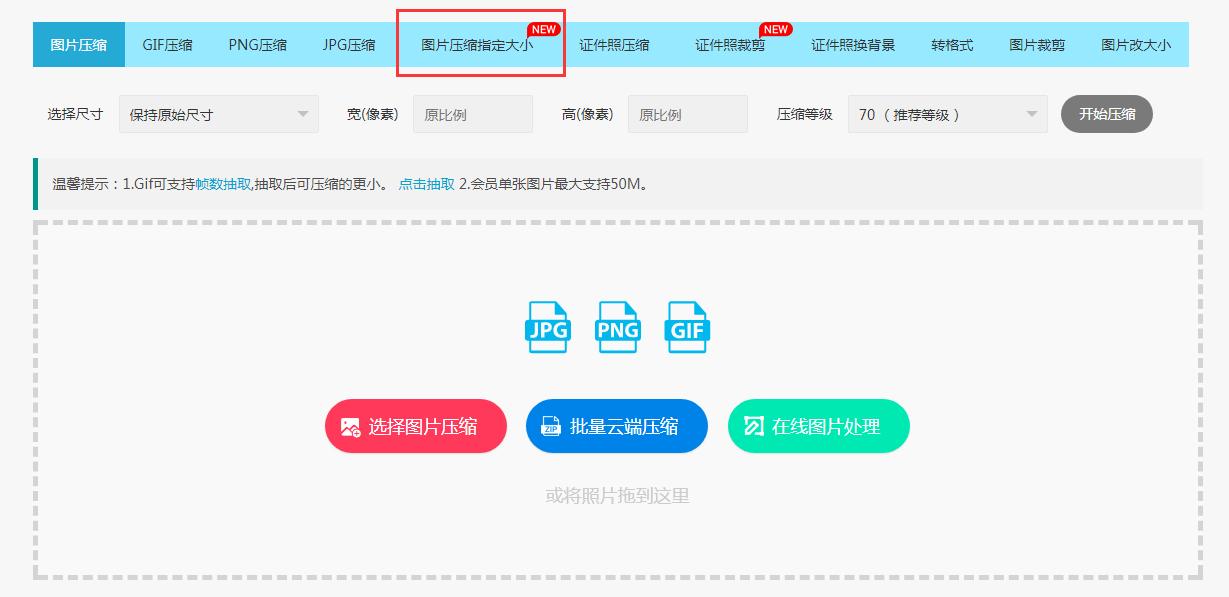Click the NEW badge on 证件照裁剪 tab
Image resolution: width=1229 pixels, height=597 pixels.
point(777,31)
